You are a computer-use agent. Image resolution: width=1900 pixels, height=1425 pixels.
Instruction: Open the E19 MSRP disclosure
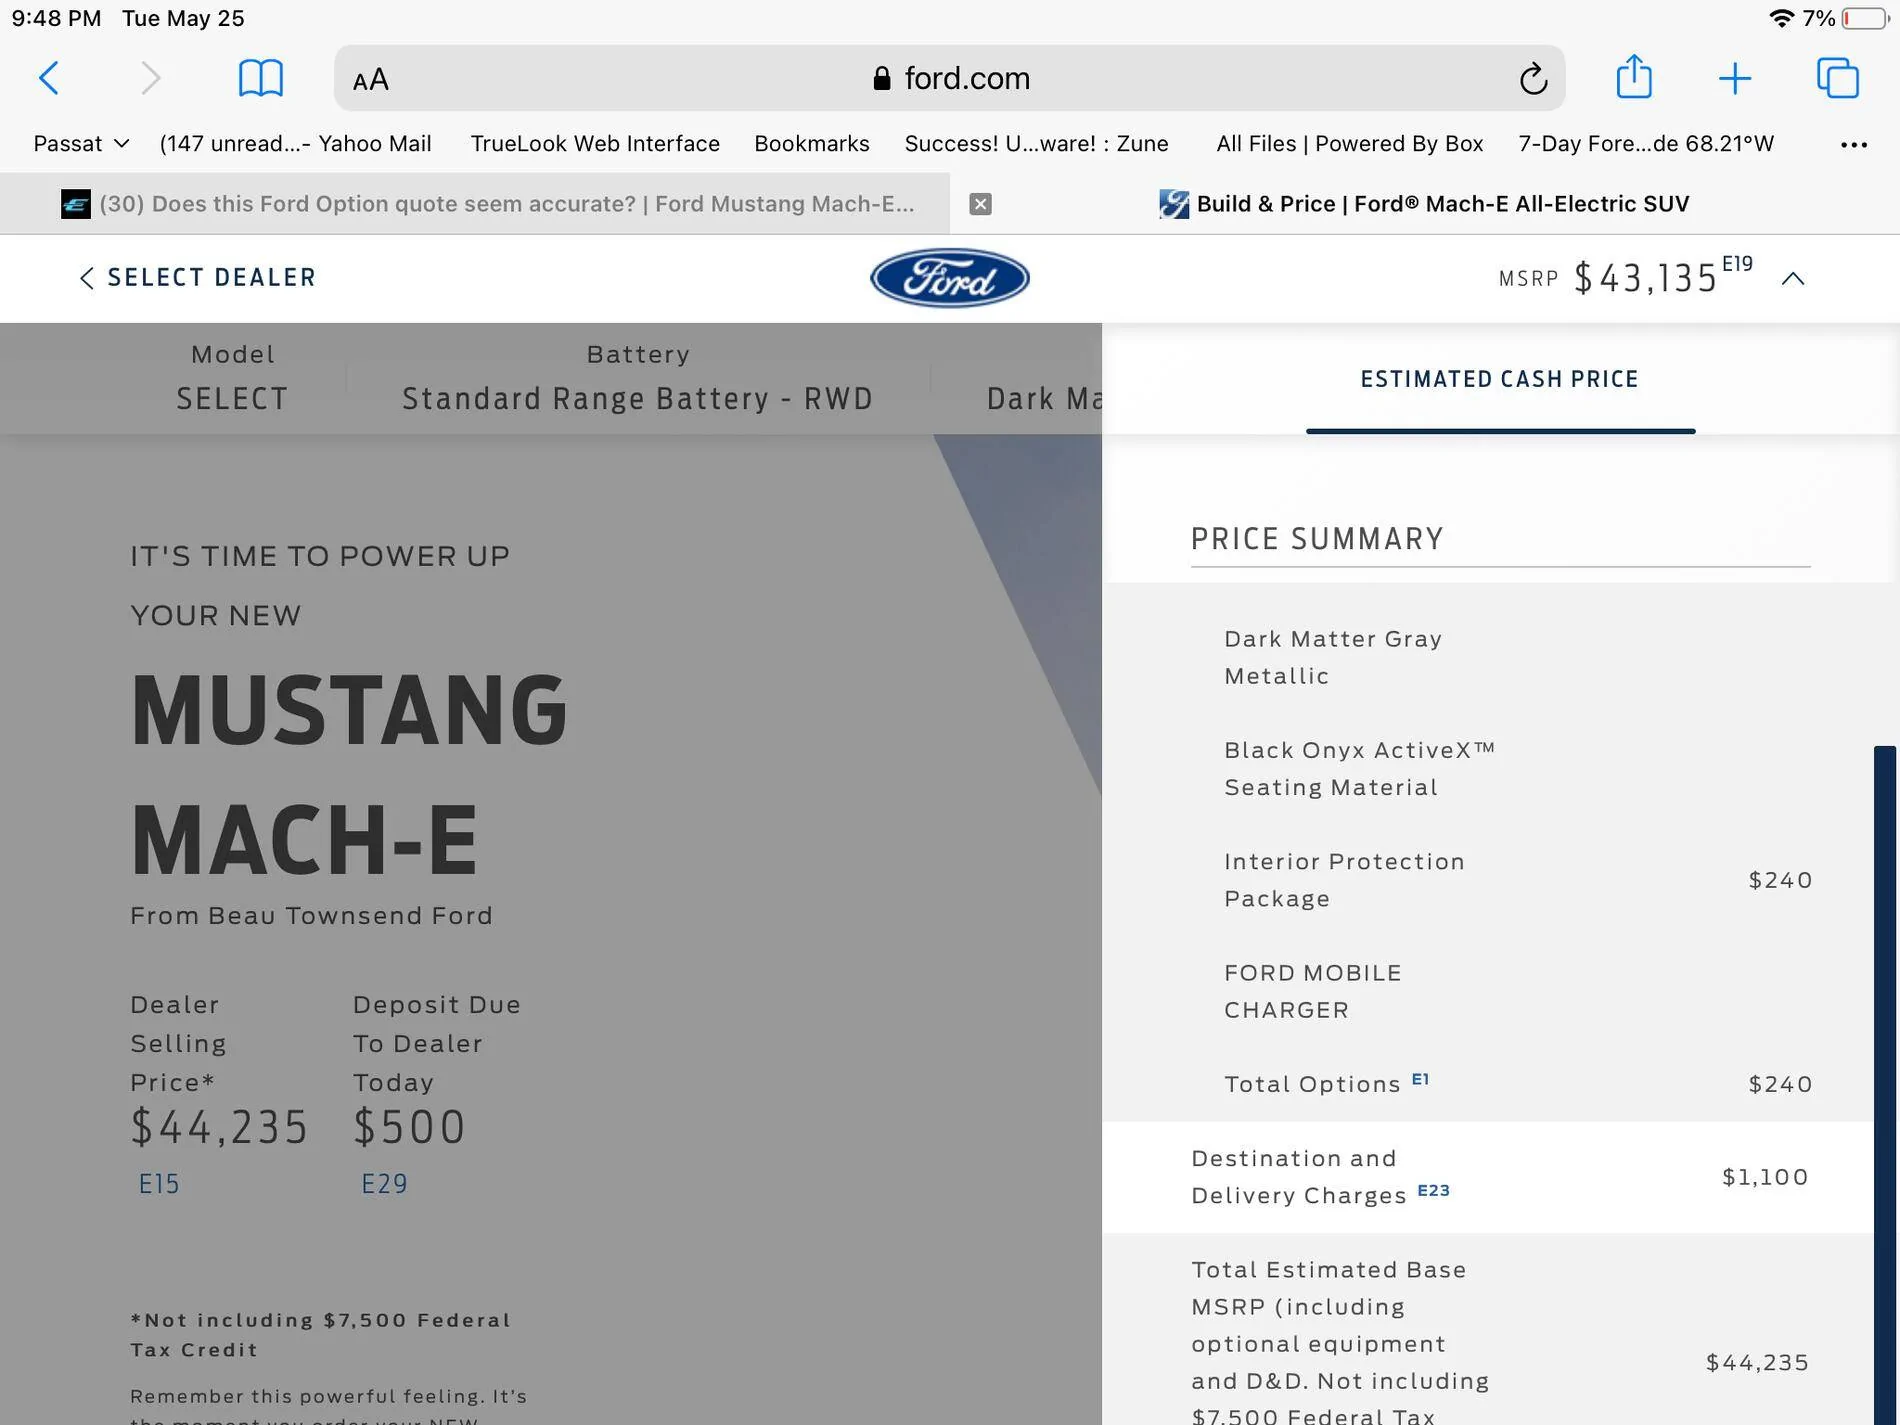click(x=1737, y=264)
